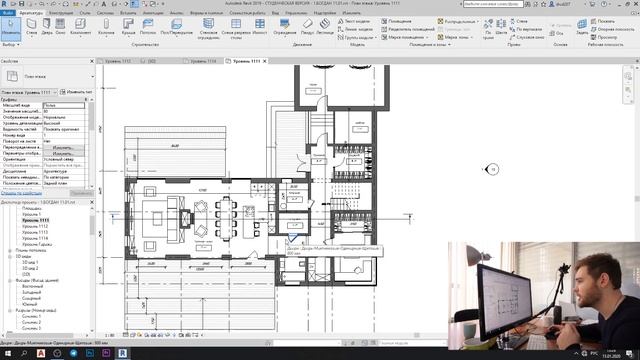This screenshot has height=360, width=640.
Task: Click Изменить тип button in properties
Action: click(76, 92)
